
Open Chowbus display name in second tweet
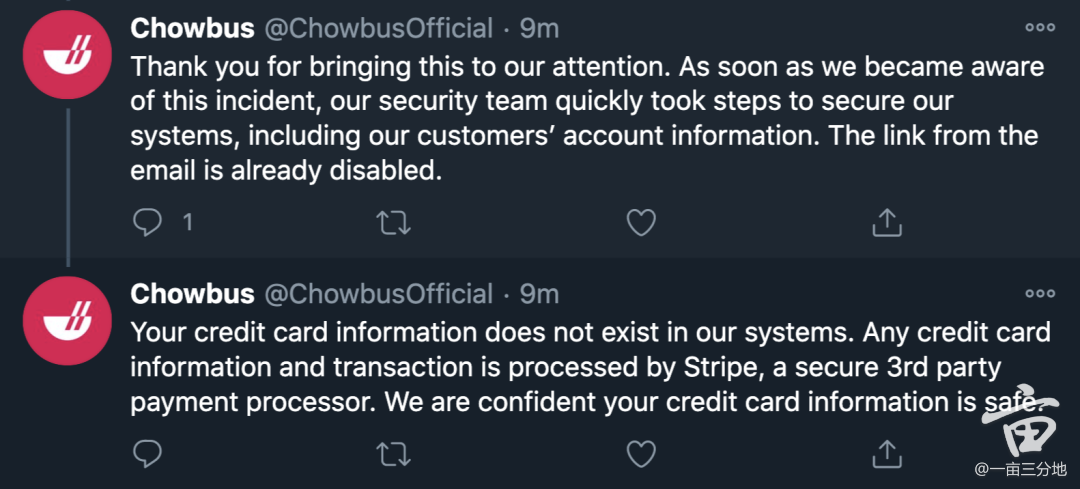click(x=193, y=294)
